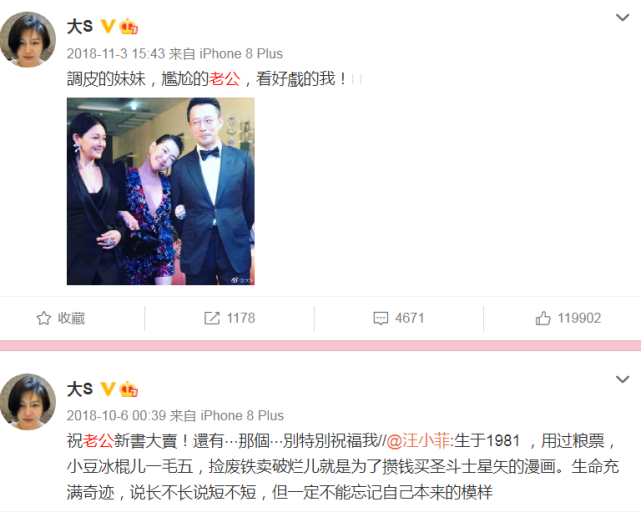Click the repost share icon with 1178
Screen dimensions: 641x512
click(x=212, y=318)
